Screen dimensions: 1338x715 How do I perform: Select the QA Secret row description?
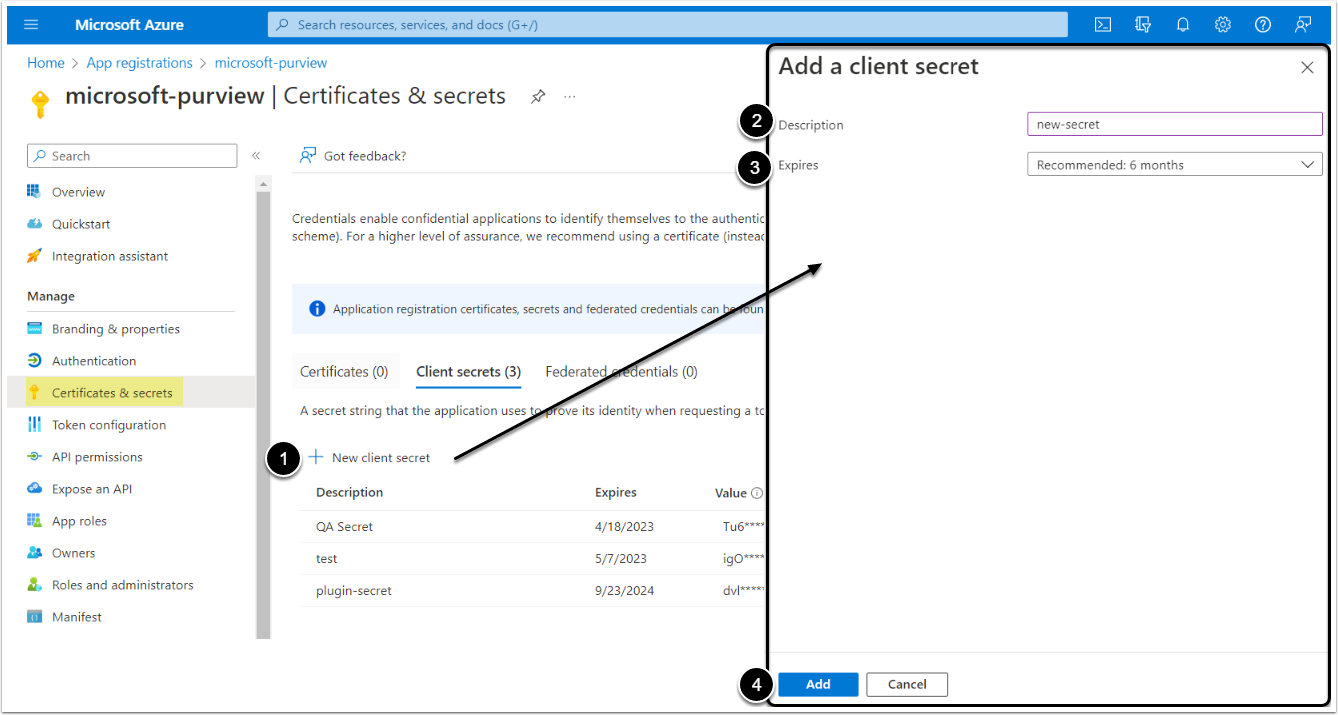click(345, 526)
